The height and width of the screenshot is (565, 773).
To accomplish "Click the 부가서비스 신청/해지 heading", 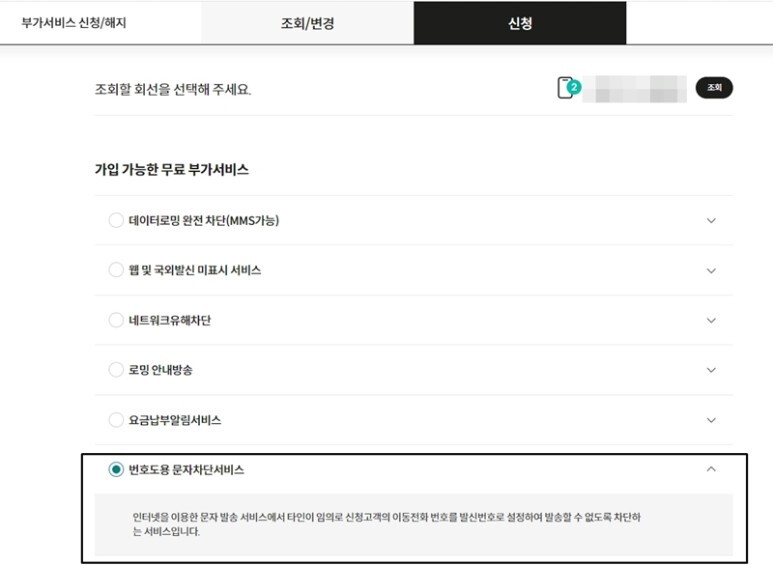I will point(74,23).
